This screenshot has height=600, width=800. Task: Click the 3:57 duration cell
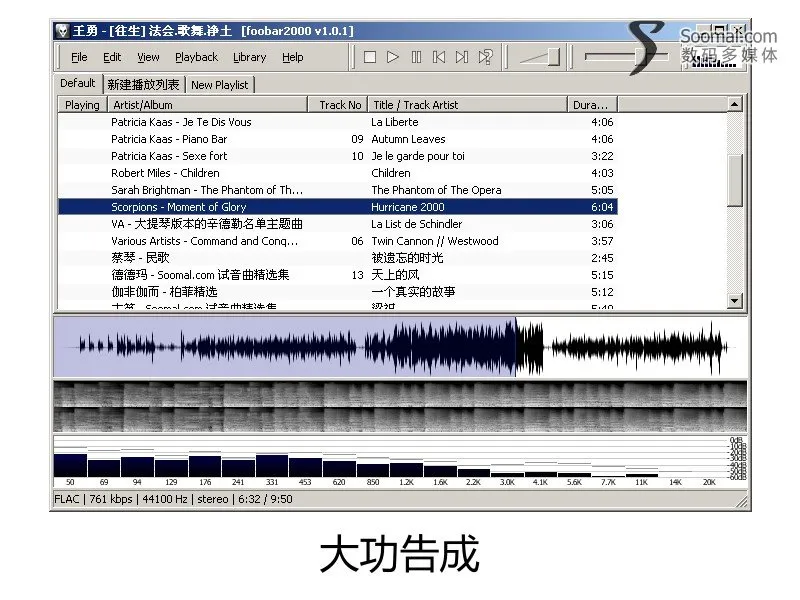pos(602,241)
